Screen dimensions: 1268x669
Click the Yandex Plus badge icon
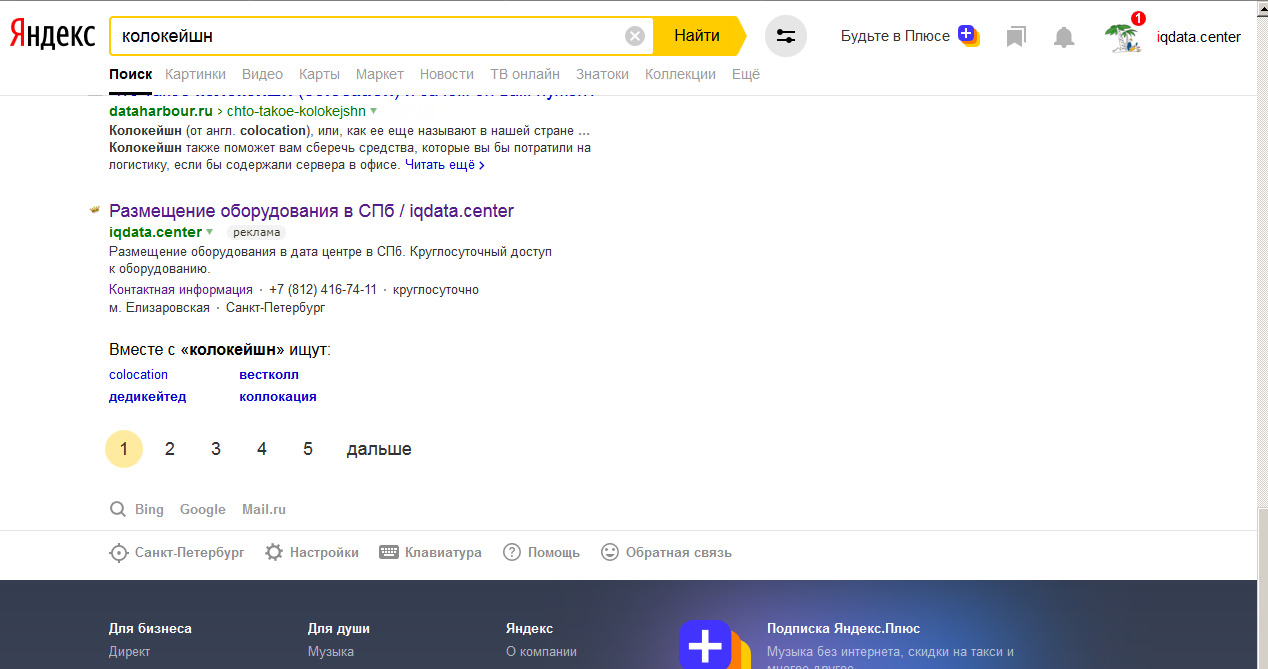[x=968, y=35]
